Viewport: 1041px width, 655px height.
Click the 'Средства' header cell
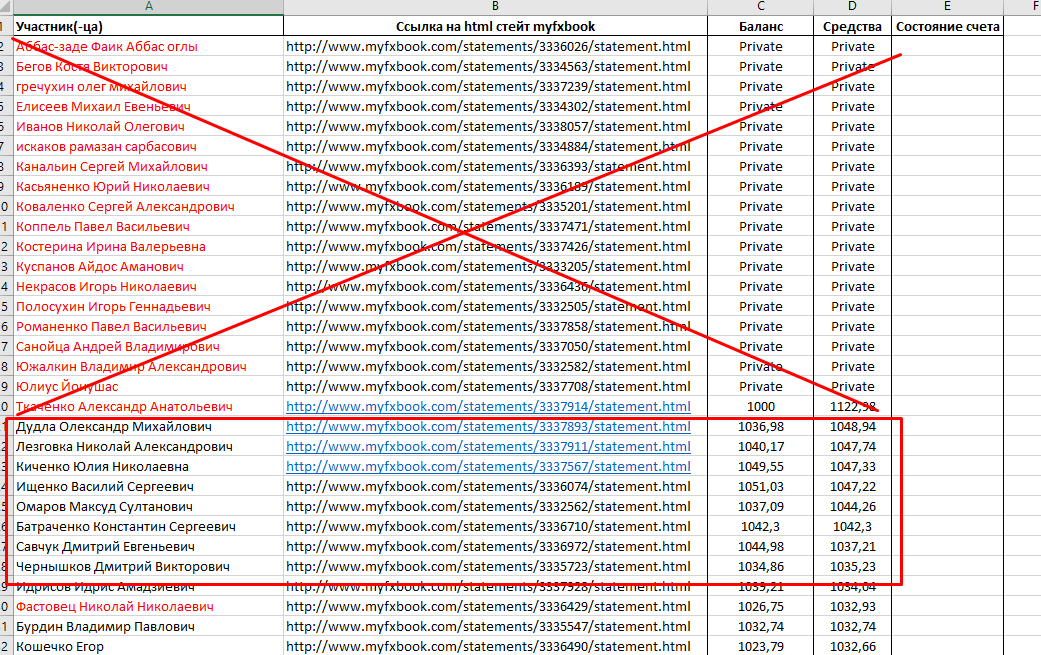[852, 27]
